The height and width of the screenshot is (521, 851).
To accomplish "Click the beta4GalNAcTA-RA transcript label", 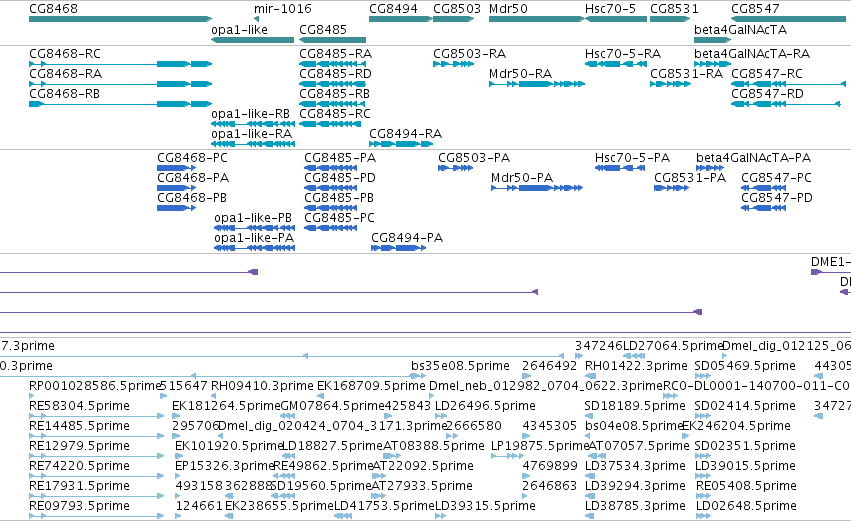I will pos(752,54).
